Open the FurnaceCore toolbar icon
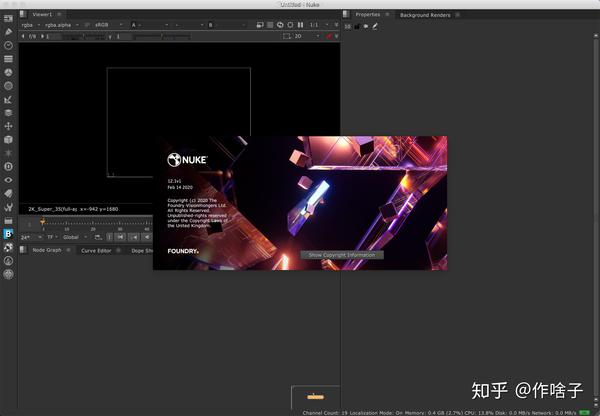This screenshot has height=416, width=600. point(8,247)
